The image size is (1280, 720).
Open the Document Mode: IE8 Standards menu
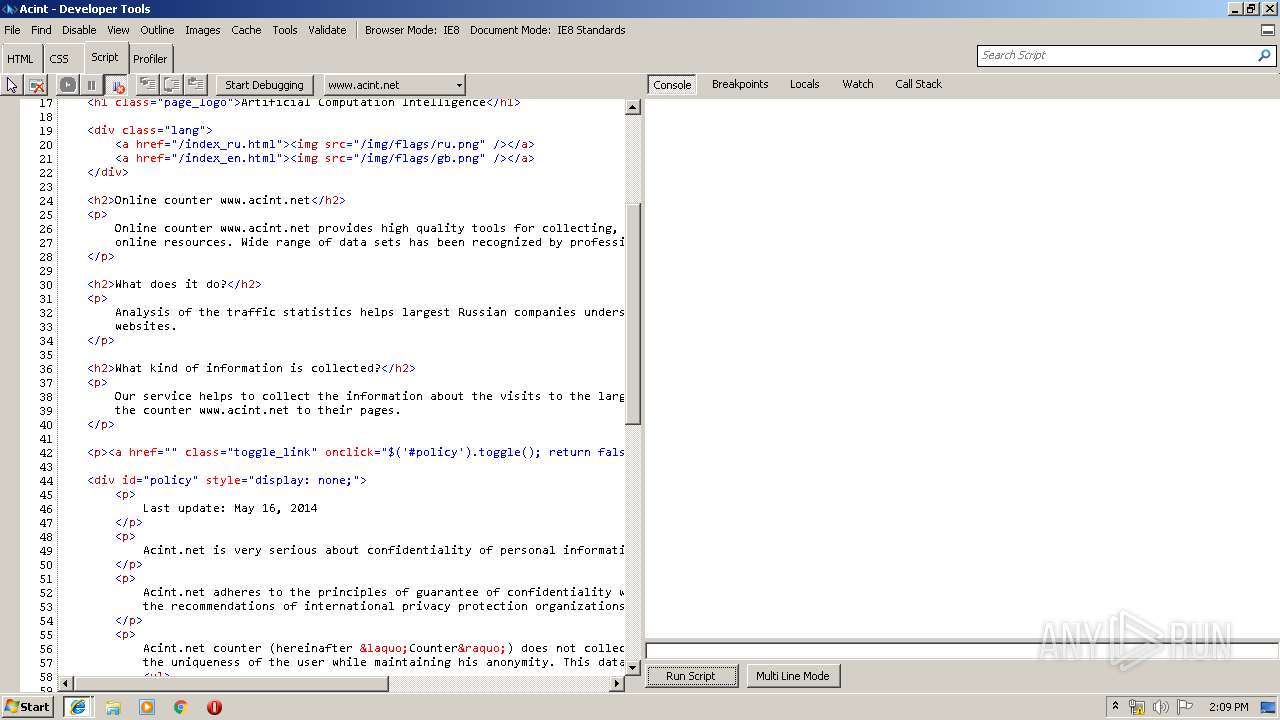[x=547, y=30]
